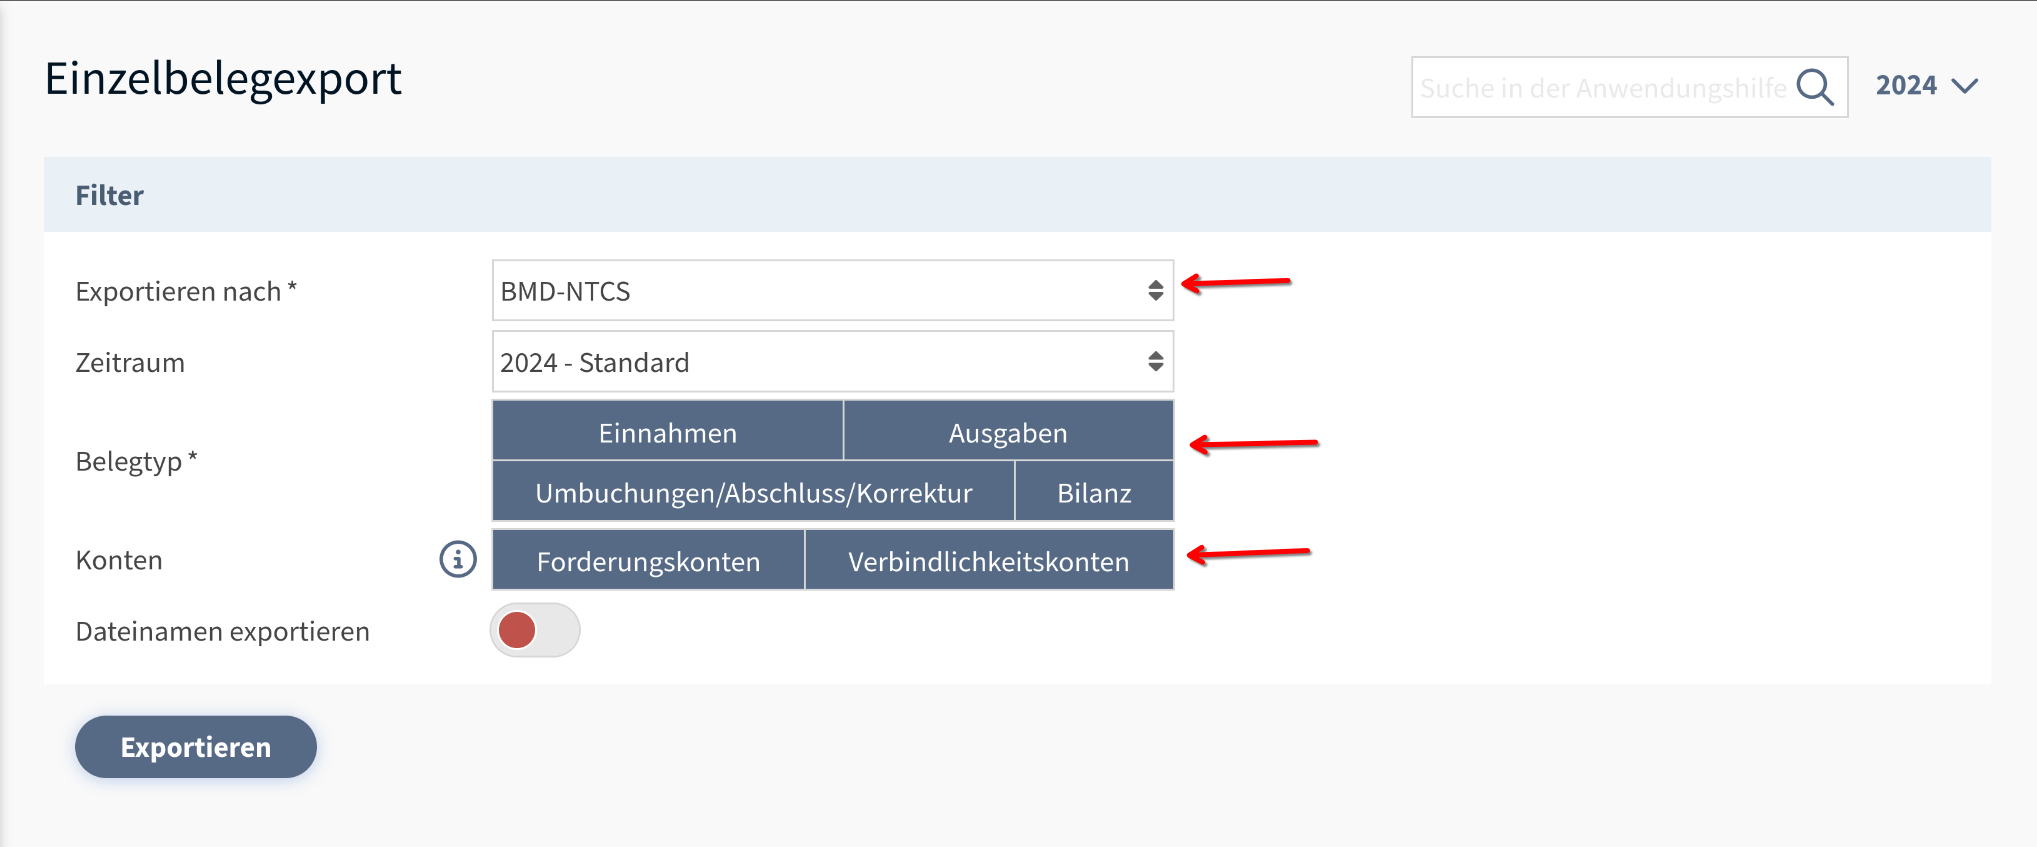Enable the Dateinamen exportieren switch
This screenshot has width=2037, height=847.
[x=535, y=630]
